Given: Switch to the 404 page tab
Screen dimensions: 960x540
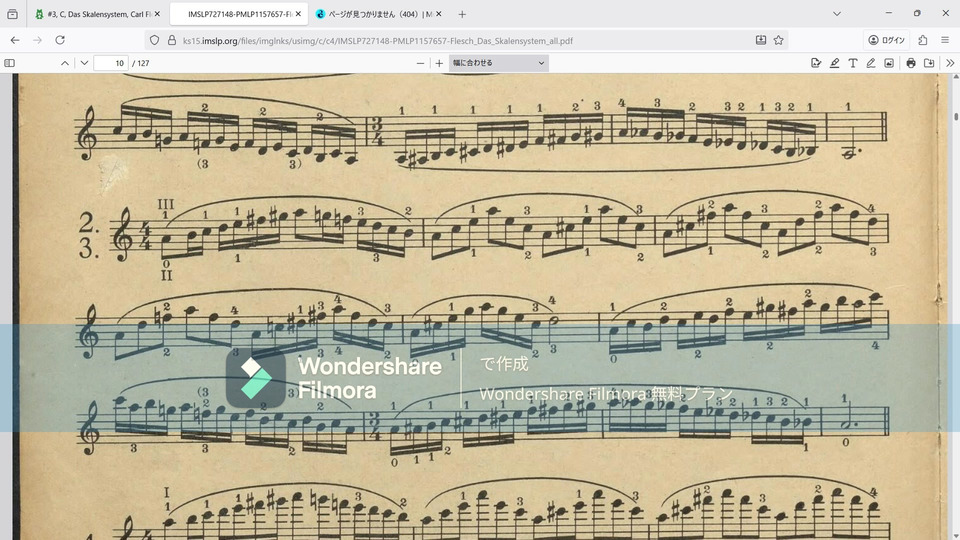Looking at the screenshot, I should click(x=380, y=14).
